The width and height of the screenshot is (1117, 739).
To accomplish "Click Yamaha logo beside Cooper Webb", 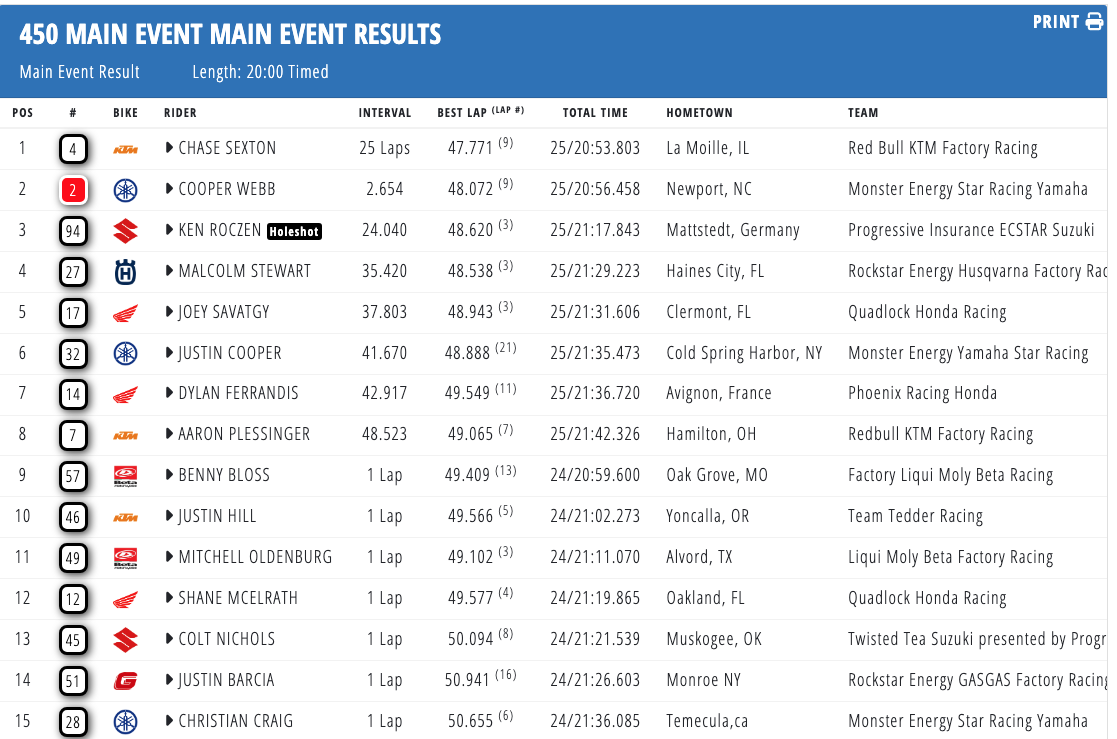I will [125, 190].
